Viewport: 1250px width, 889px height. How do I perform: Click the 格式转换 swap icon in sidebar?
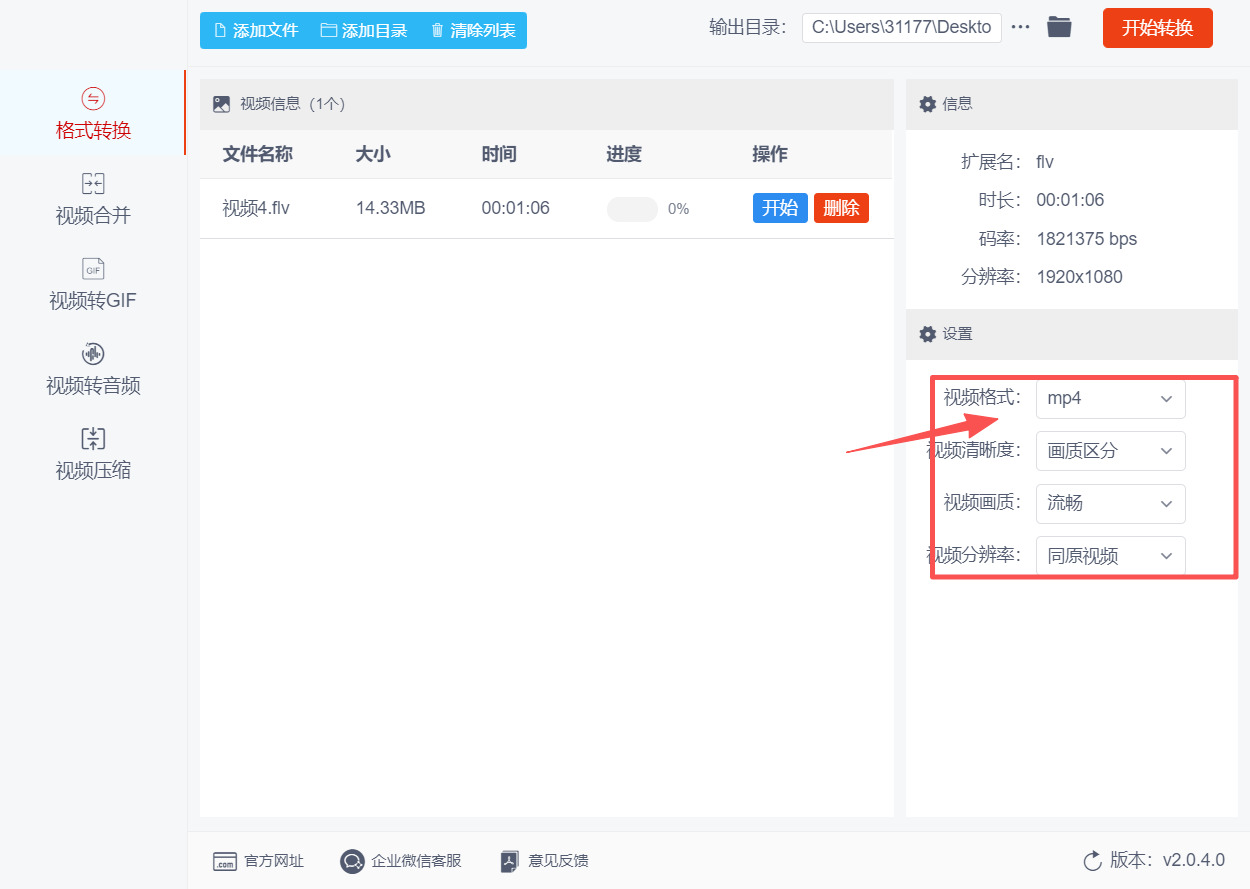point(93,98)
